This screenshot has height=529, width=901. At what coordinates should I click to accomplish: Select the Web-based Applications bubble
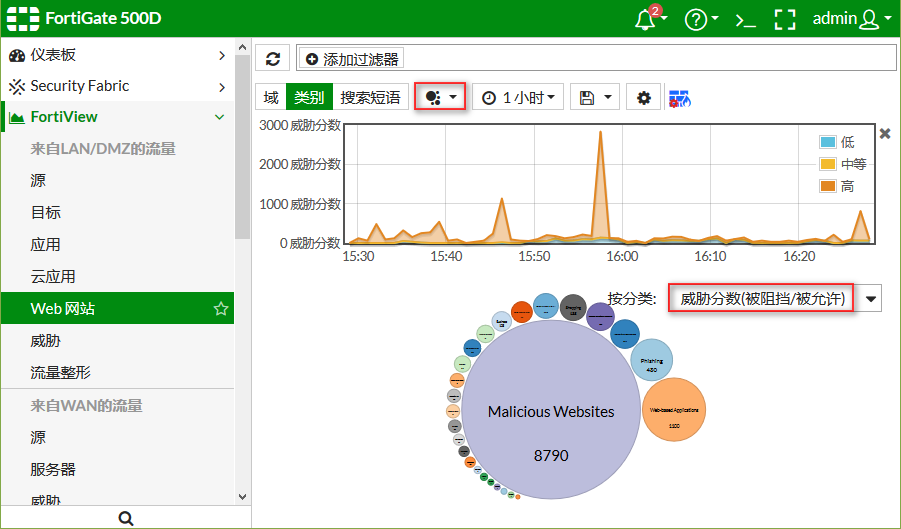click(673, 410)
